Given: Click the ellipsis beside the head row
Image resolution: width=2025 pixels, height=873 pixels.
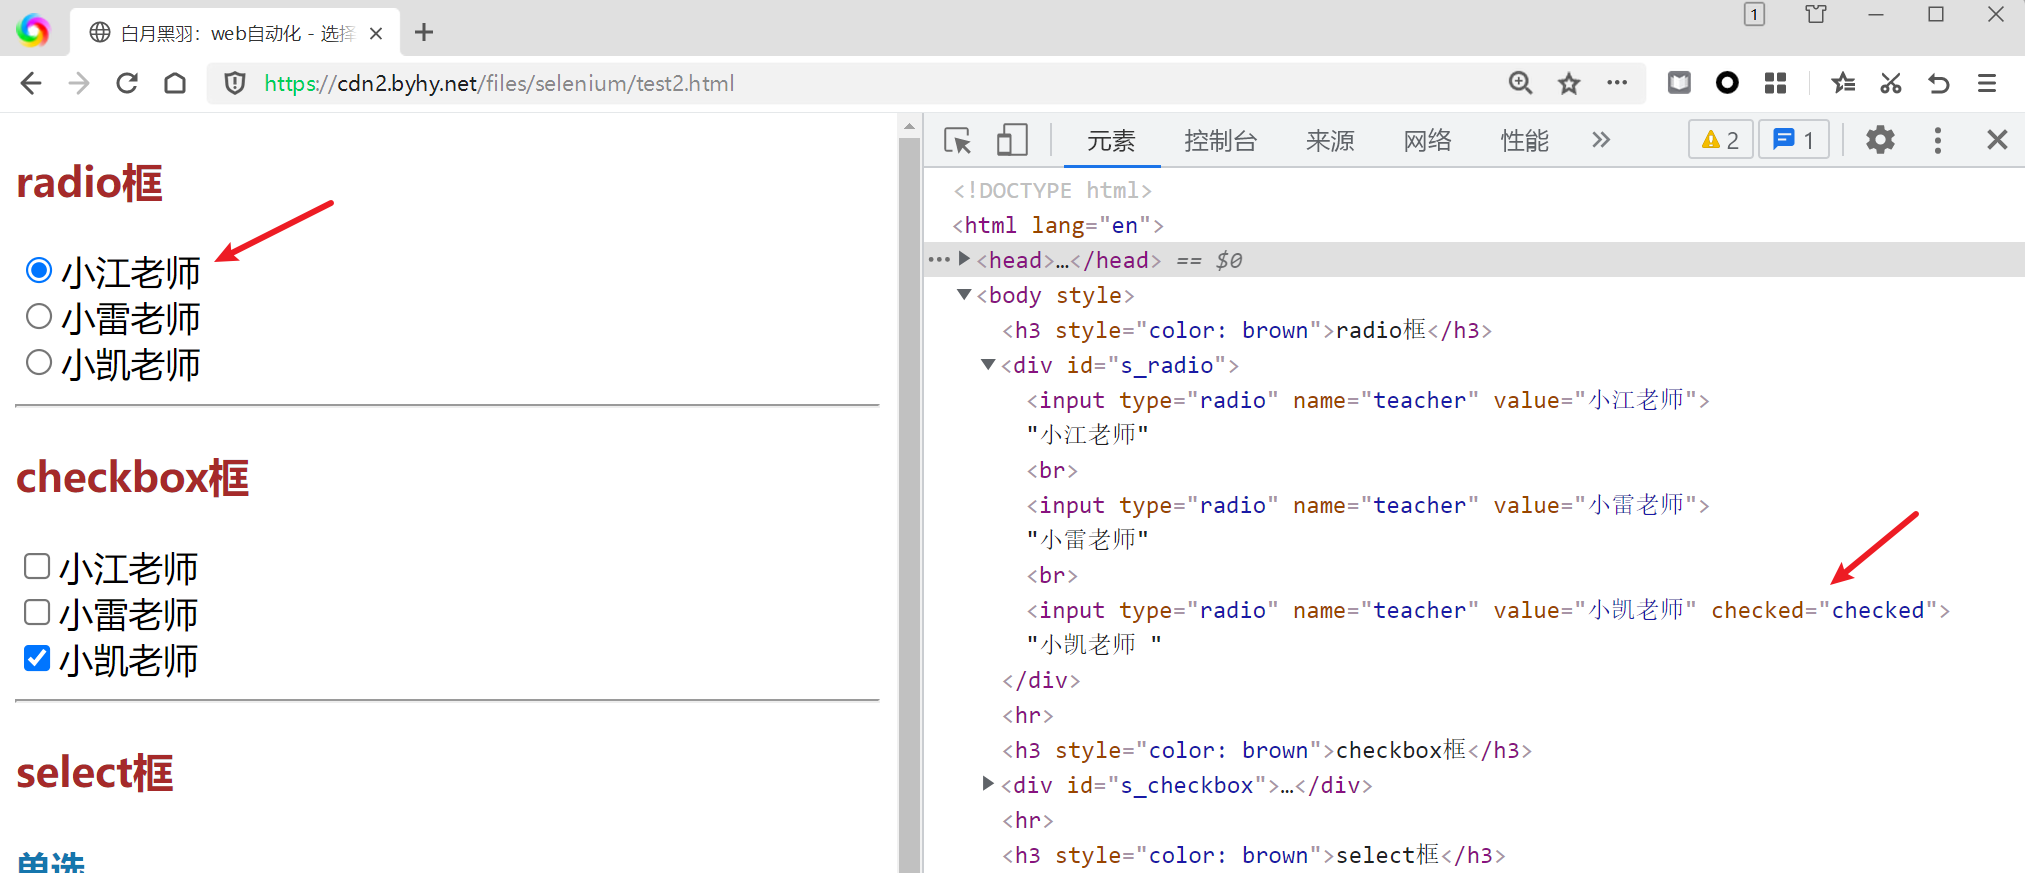Looking at the screenshot, I should (x=939, y=259).
